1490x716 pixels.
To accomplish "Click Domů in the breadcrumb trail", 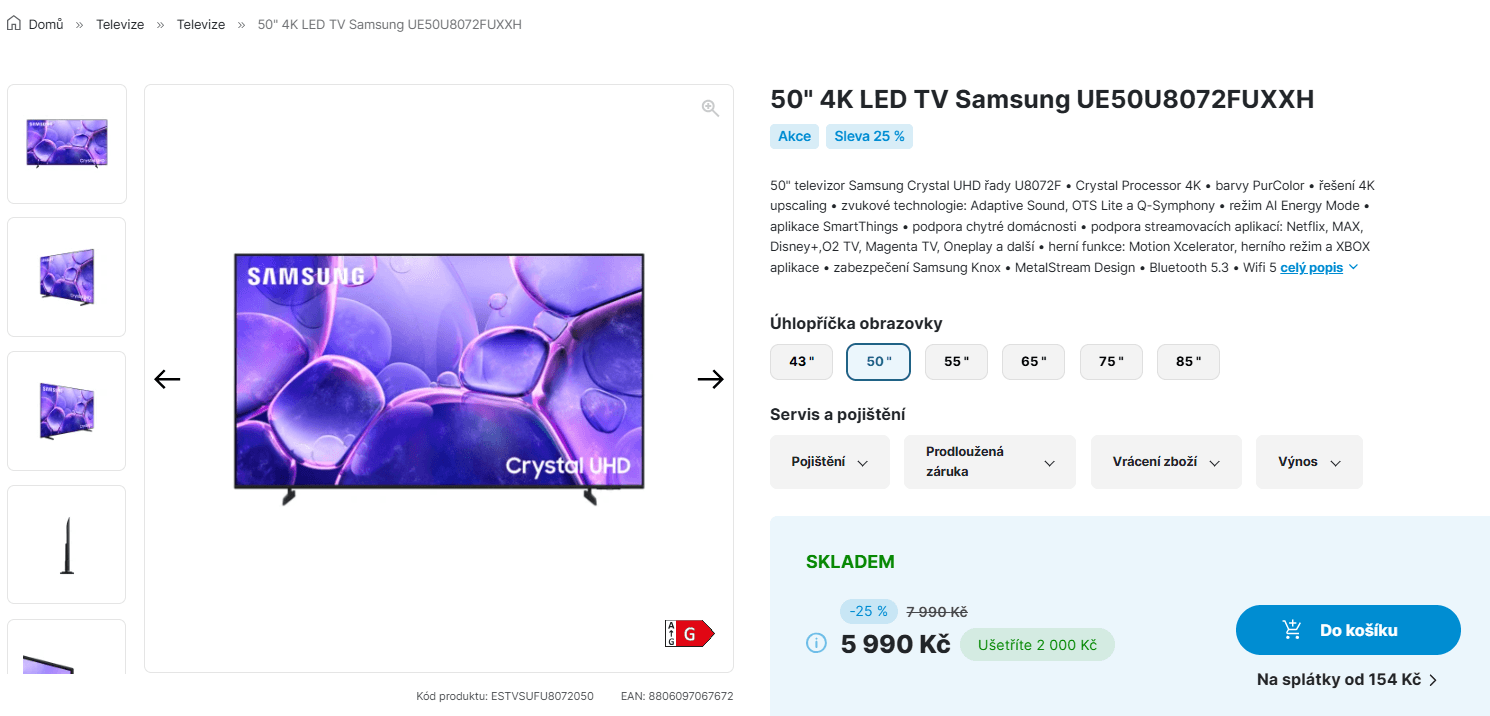I will pyautogui.click(x=44, y=23).
